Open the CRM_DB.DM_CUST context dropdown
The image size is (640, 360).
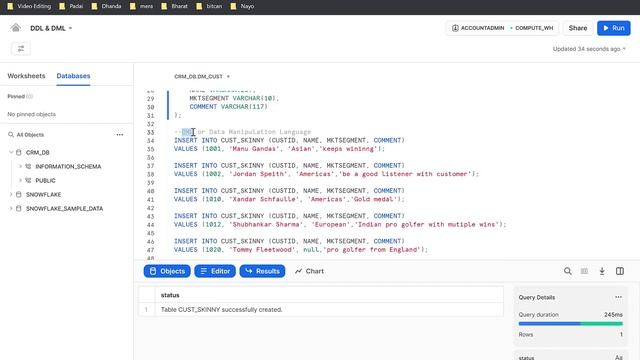(202, 76)
